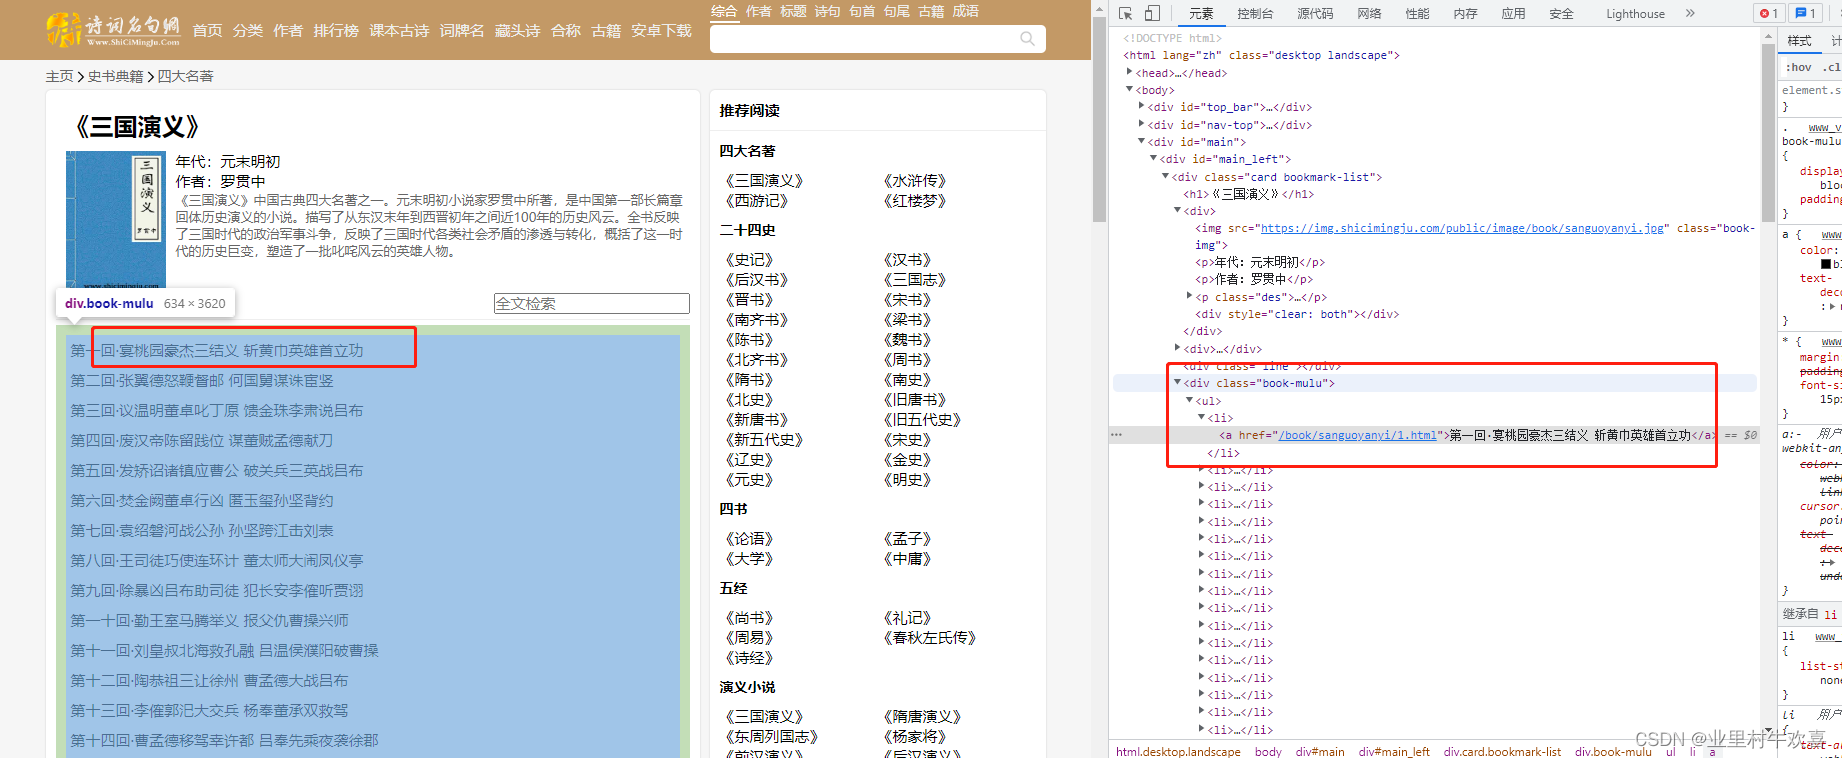Open the 《史记》 recommended reading link
The width and height of the screenshot is (1842, 758).
coord(749,259)
